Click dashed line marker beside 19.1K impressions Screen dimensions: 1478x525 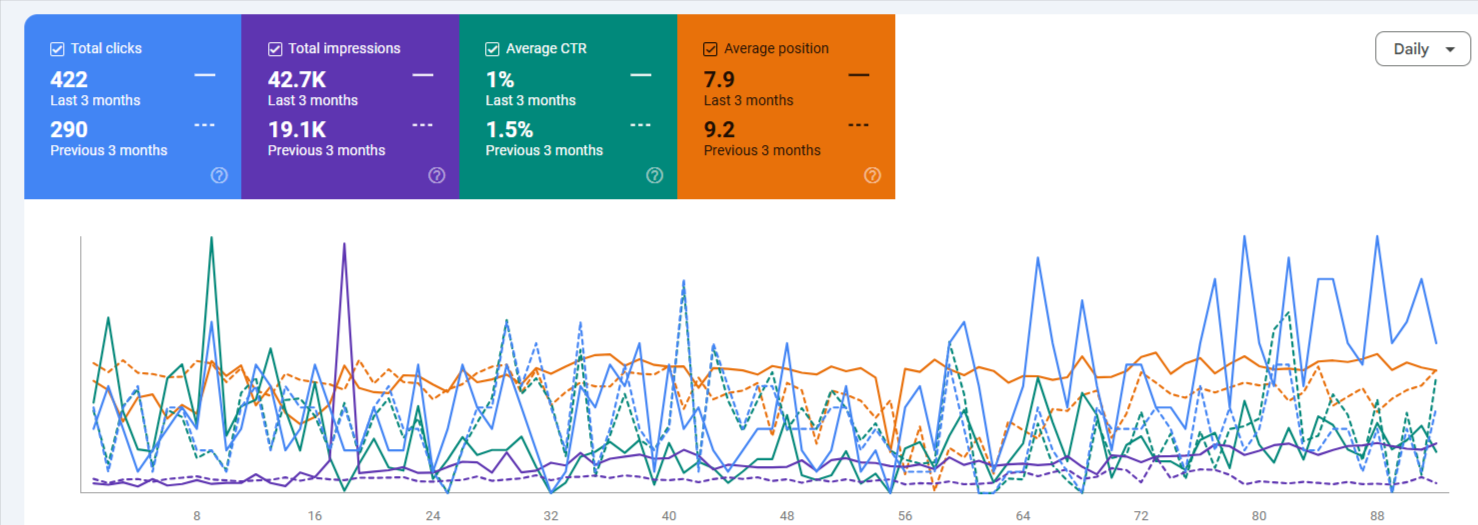[x=422, y=125]
